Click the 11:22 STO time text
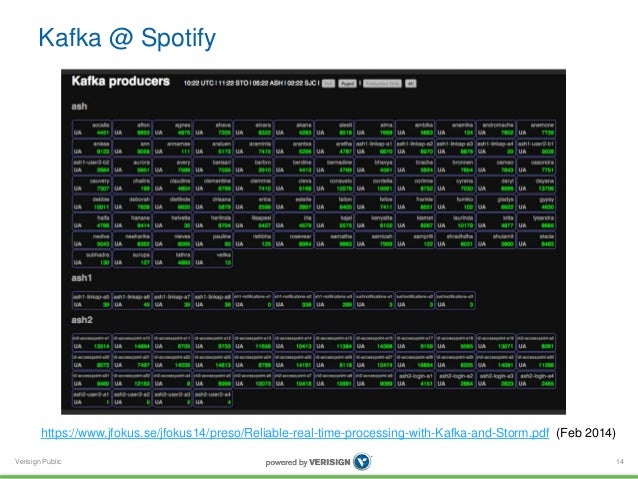Screen dimensions: 638x479 233,83
